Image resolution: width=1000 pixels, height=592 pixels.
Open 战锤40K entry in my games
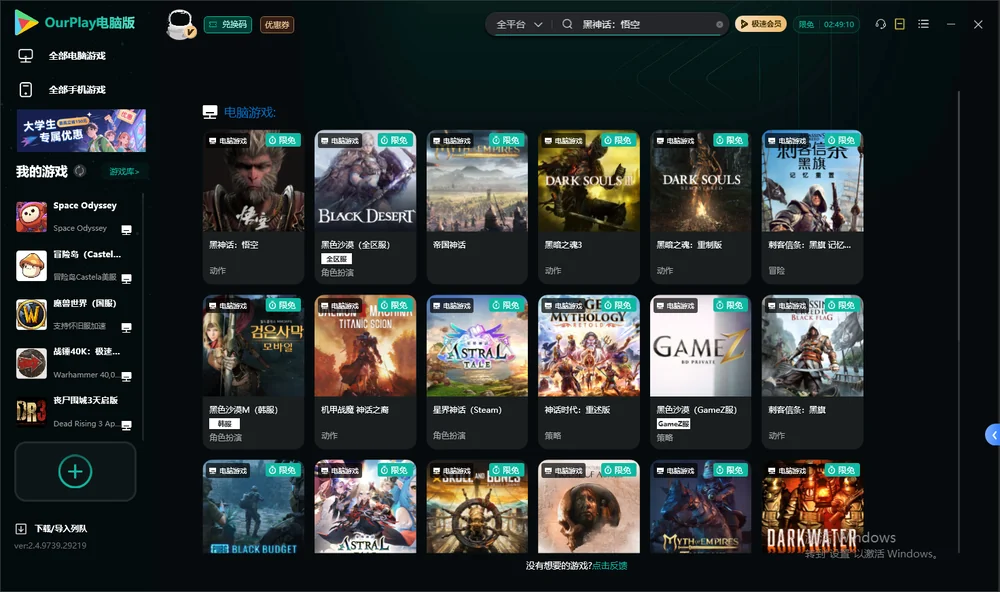[x=77, y=363]
